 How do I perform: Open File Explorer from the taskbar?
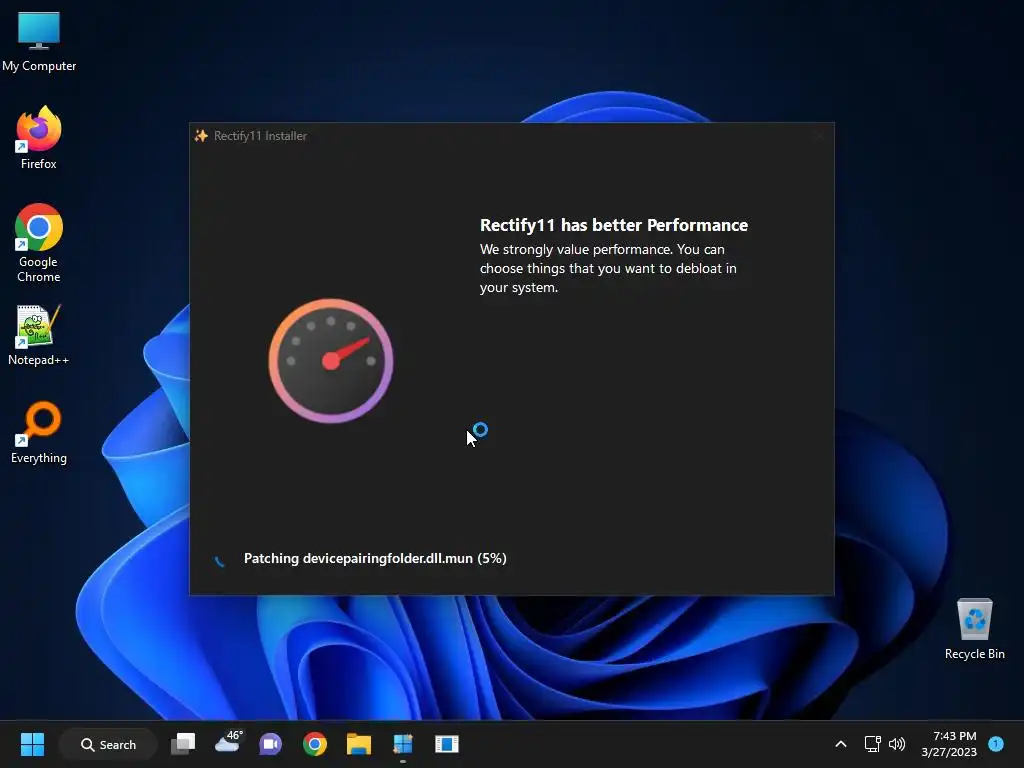(x=359, y=744)
